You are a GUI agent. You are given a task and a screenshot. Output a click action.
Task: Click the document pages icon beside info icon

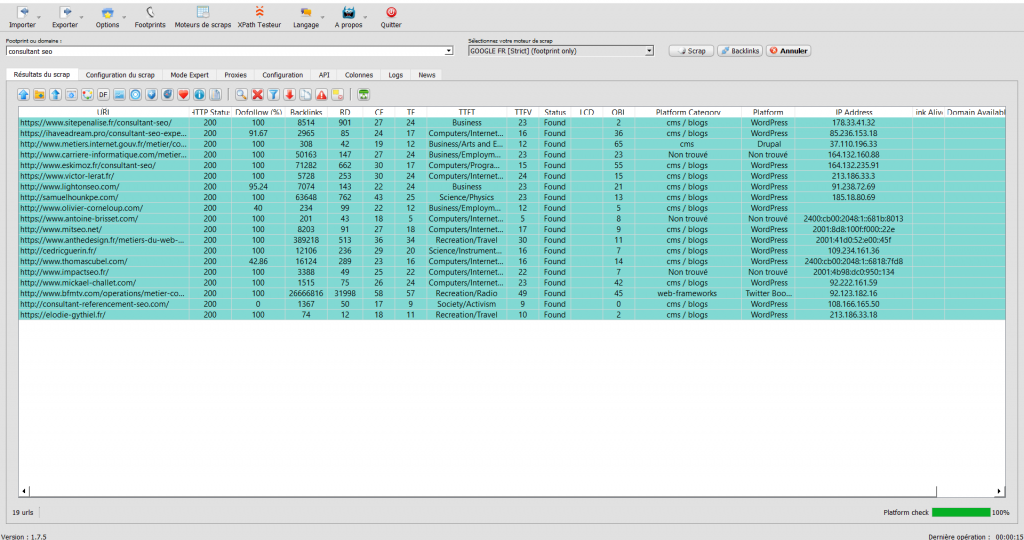pos(215,95)
